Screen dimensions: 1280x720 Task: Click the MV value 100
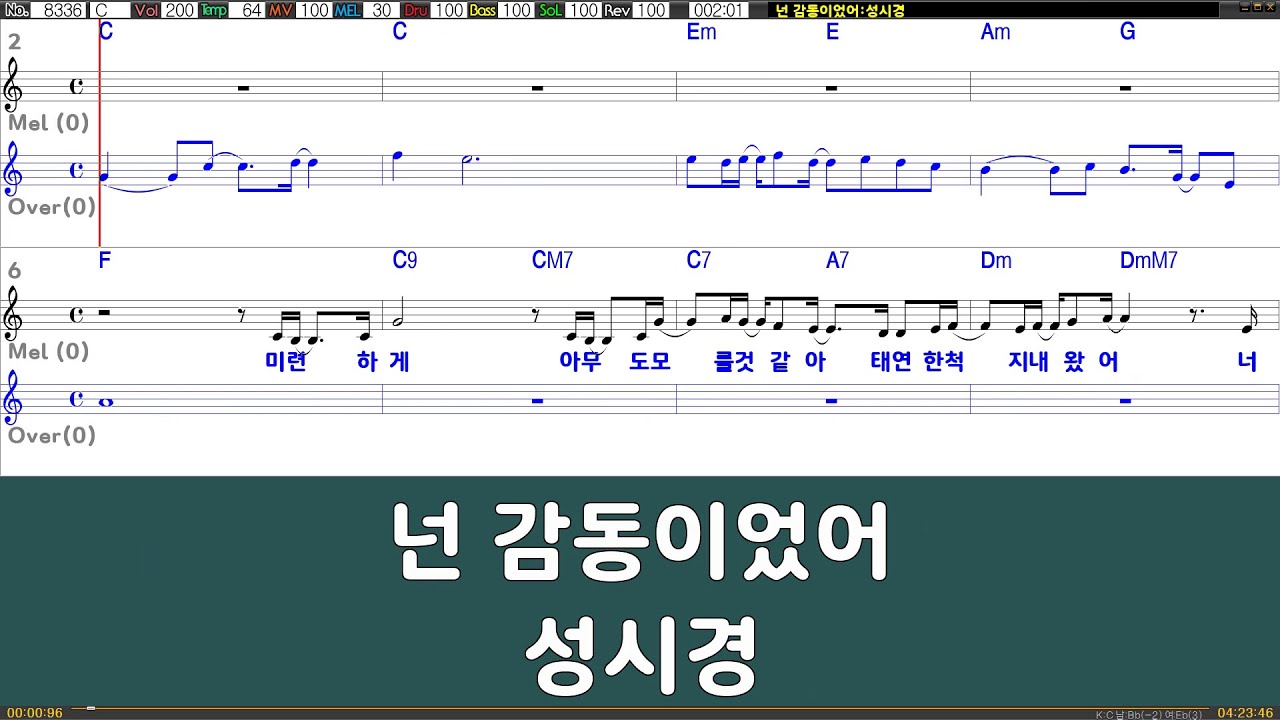tap(314, 10)
